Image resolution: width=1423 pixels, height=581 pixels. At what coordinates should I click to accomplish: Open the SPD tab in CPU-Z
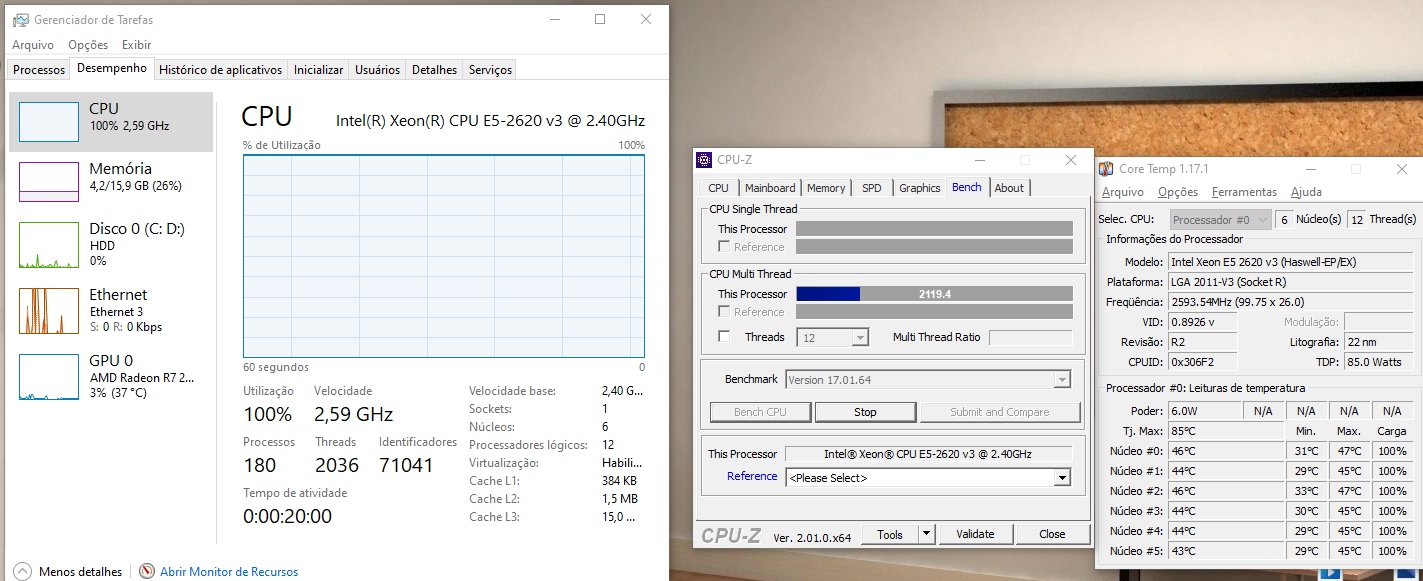tap(872, 188)
